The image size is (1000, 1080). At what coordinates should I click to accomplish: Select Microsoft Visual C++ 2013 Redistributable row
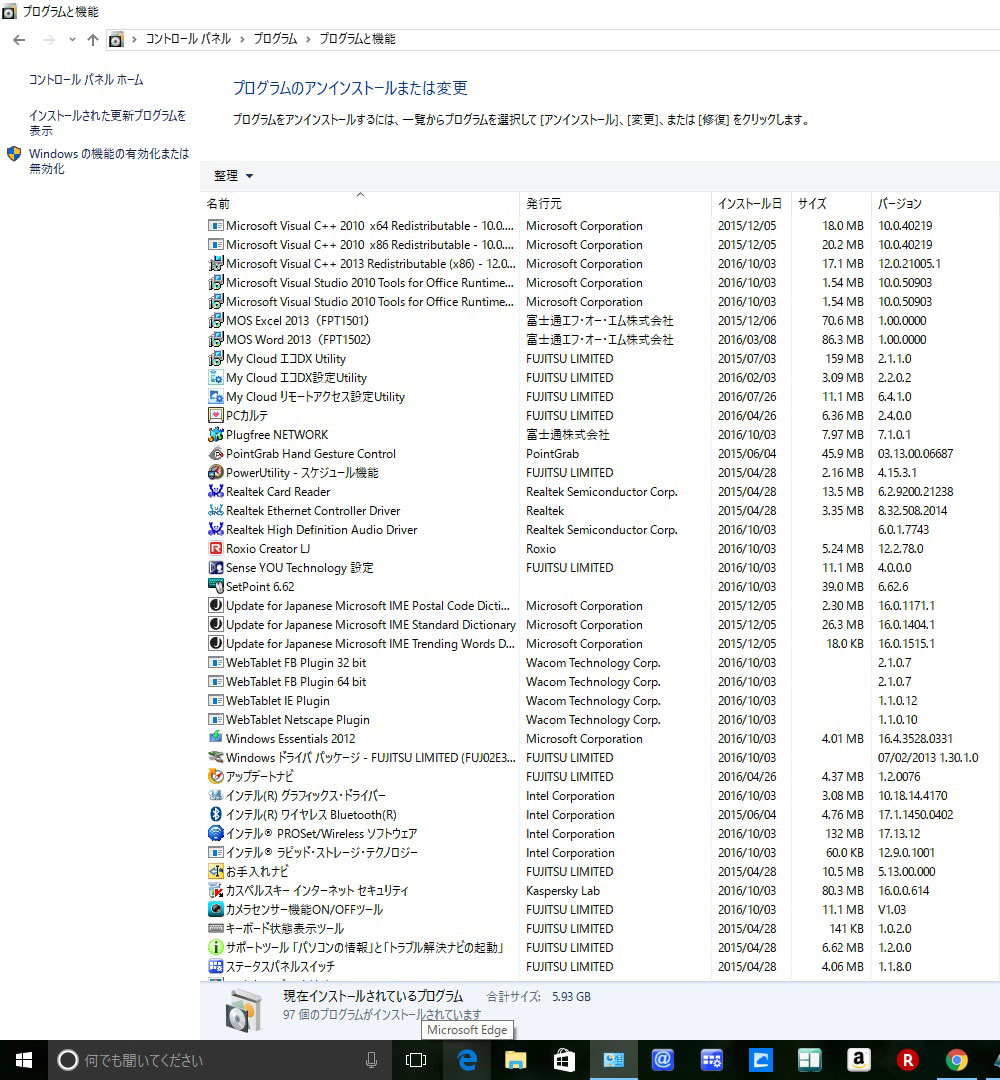599,264
